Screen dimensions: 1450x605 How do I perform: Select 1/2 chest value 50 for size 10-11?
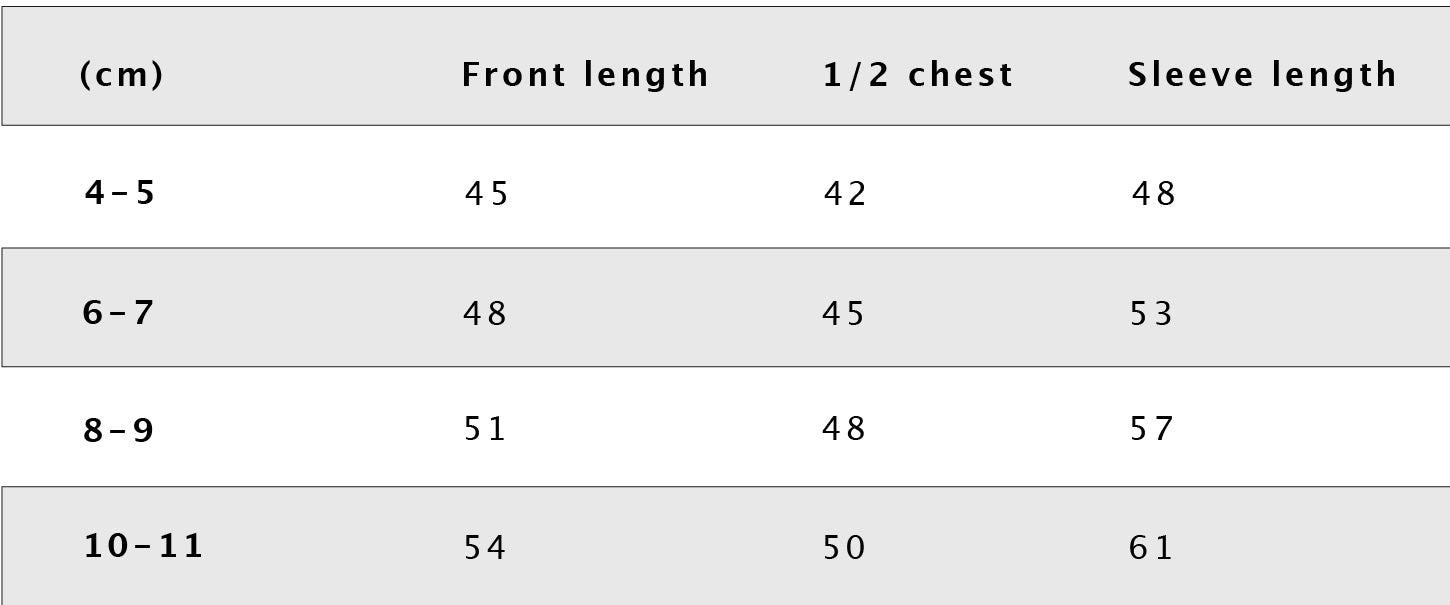pyautogui.click(x=844, y=547)
